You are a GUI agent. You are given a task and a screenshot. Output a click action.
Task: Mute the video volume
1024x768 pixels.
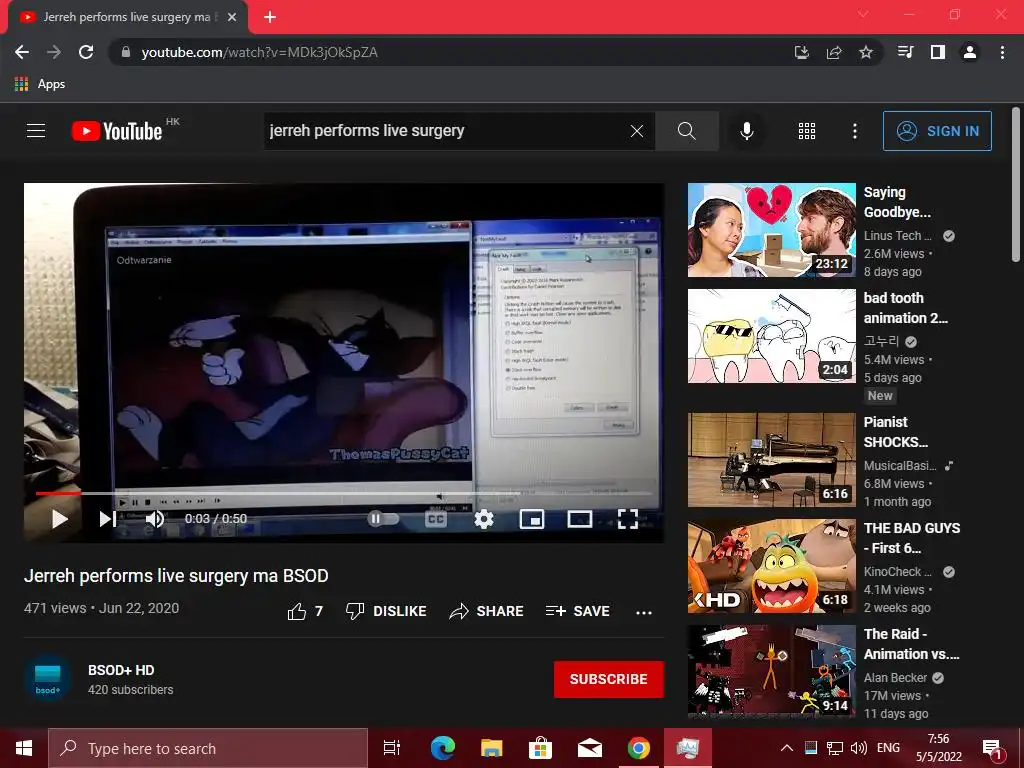(155, 519)
